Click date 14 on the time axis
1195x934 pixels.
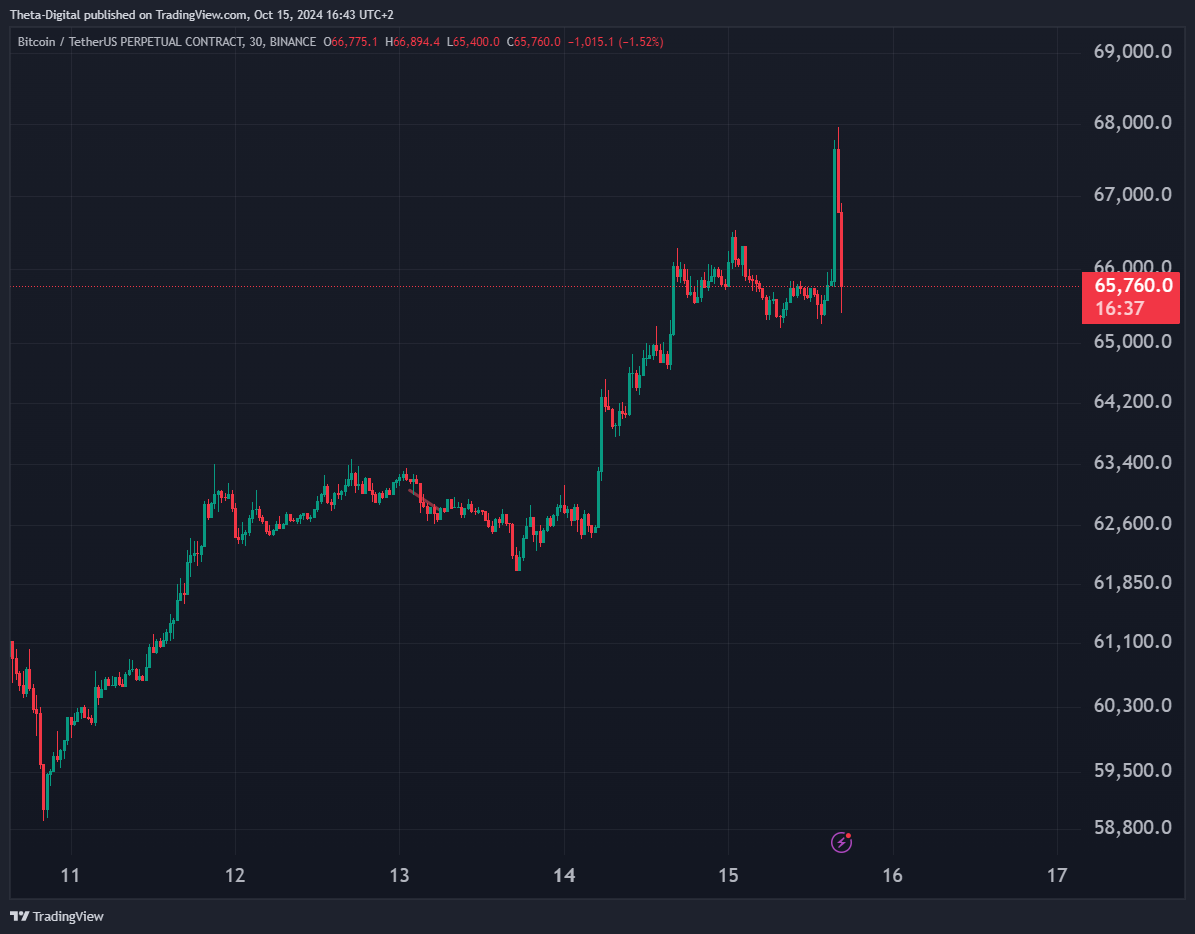tap(564, 875)
